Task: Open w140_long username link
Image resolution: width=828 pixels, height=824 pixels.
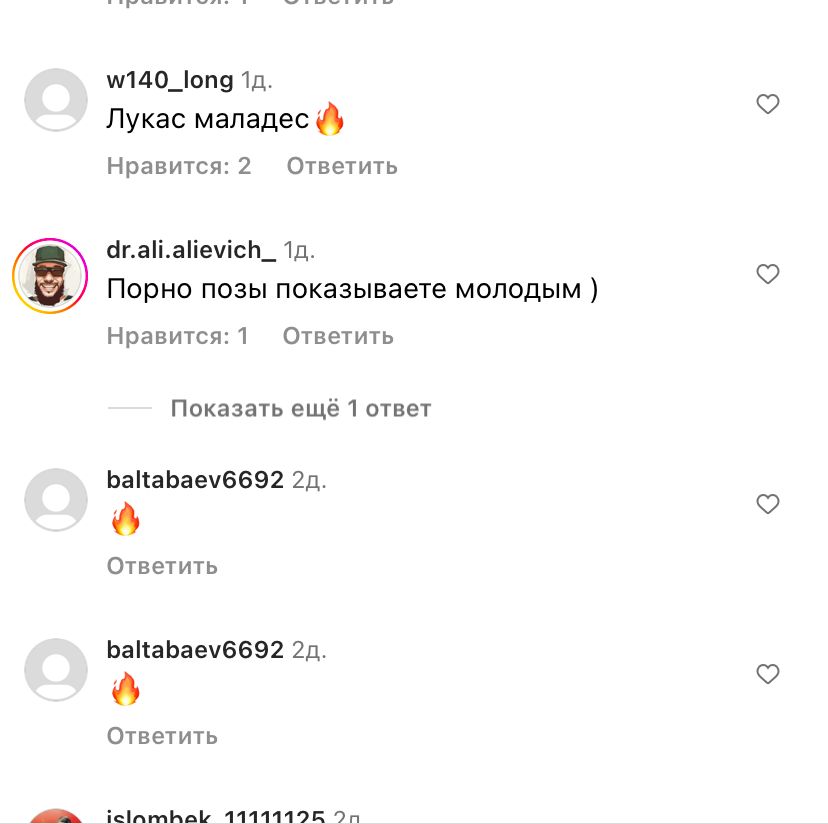Action: (x=170, y=80)
